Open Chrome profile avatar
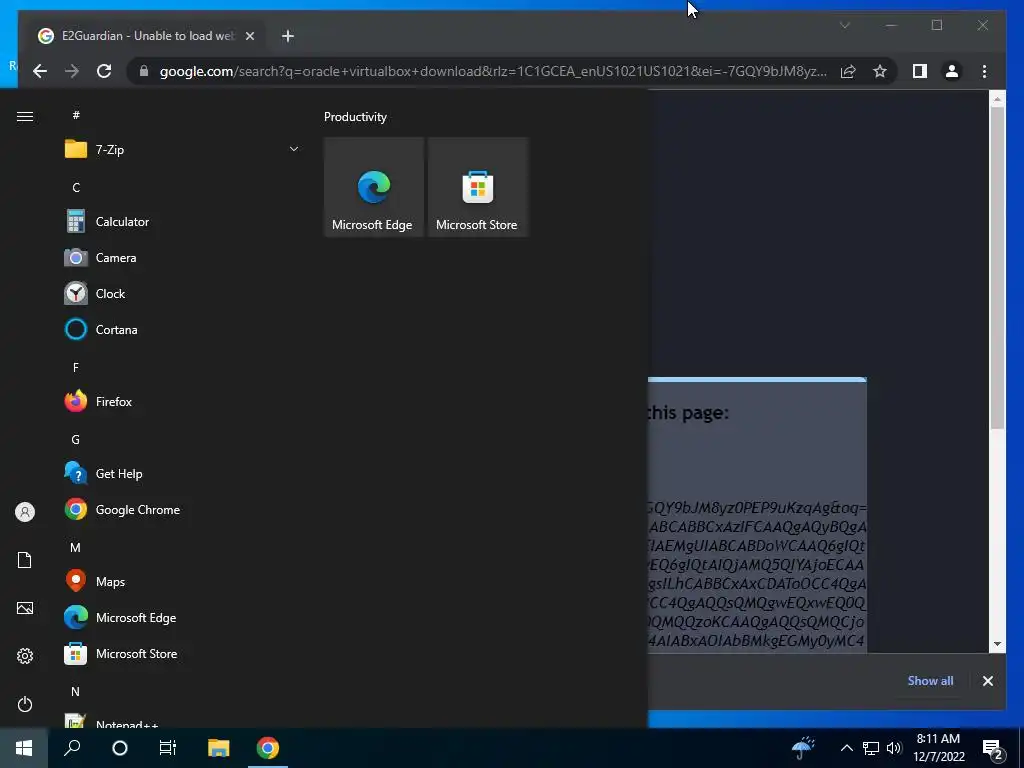 coord(952,71)
